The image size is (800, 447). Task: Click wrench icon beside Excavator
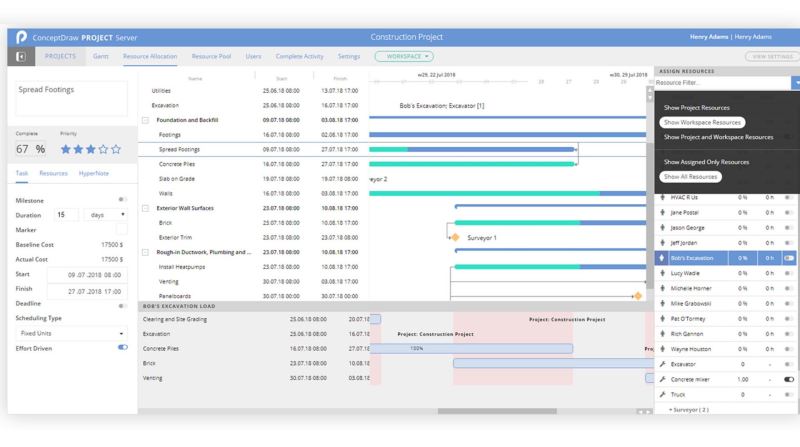coord(662,364)
